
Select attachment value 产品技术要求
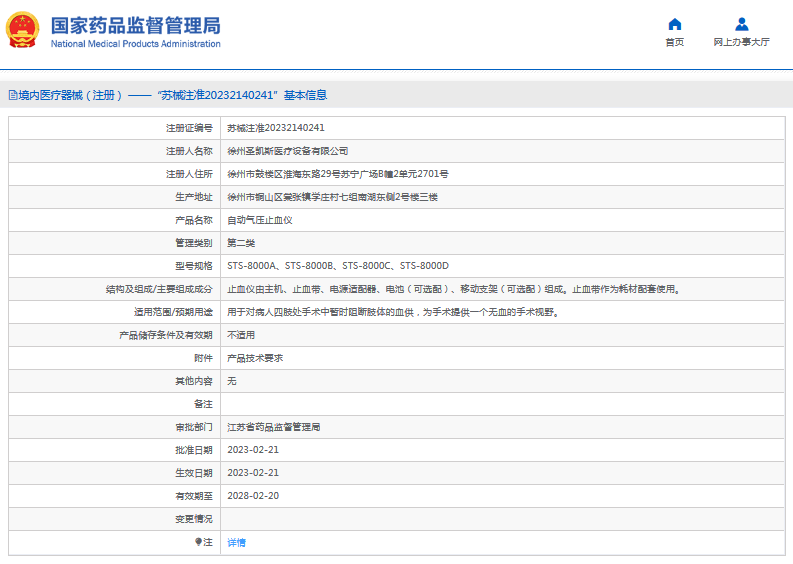click(x=255, y=358)
